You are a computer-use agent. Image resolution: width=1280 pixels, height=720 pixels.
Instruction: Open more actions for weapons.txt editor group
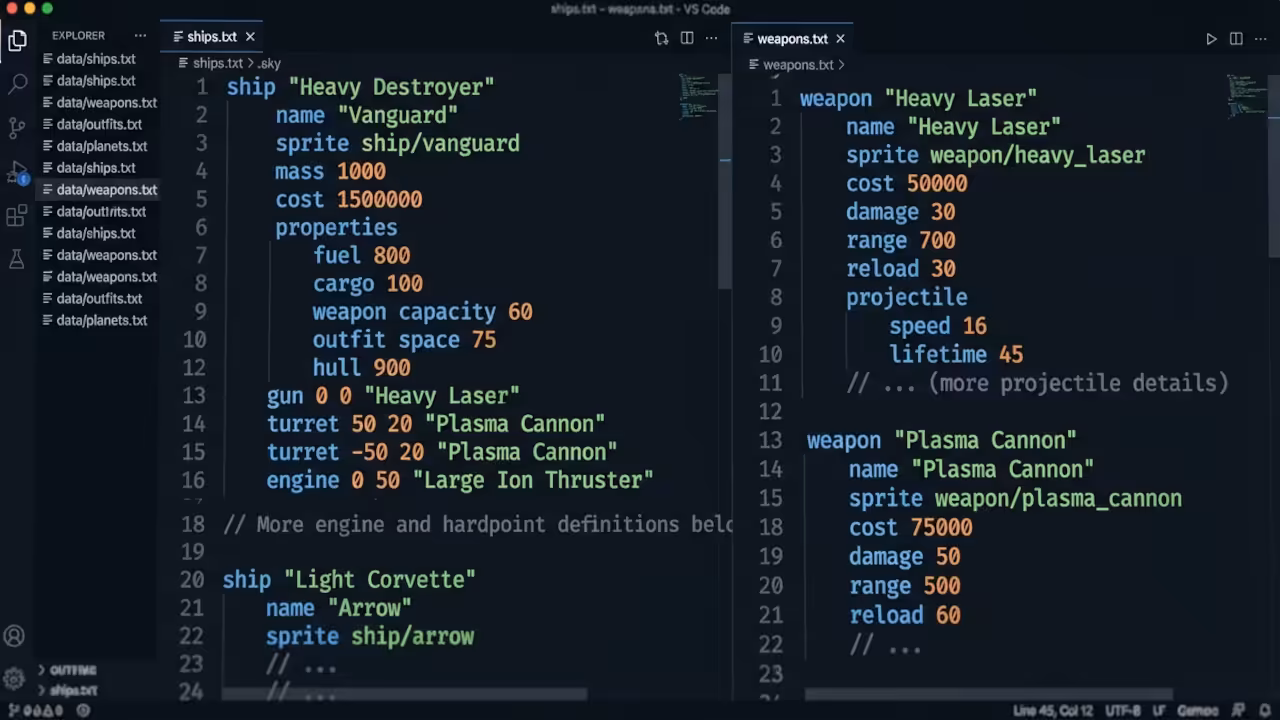click(1261, 39)
